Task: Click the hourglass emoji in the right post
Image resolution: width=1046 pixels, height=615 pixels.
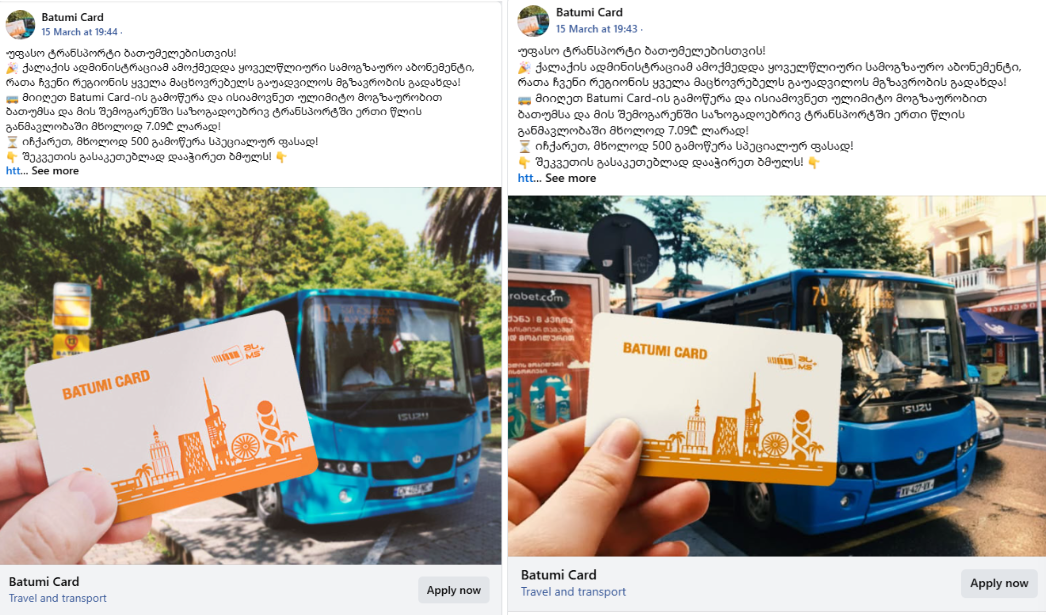Action: pyautogui.click(x=524, y=146)
